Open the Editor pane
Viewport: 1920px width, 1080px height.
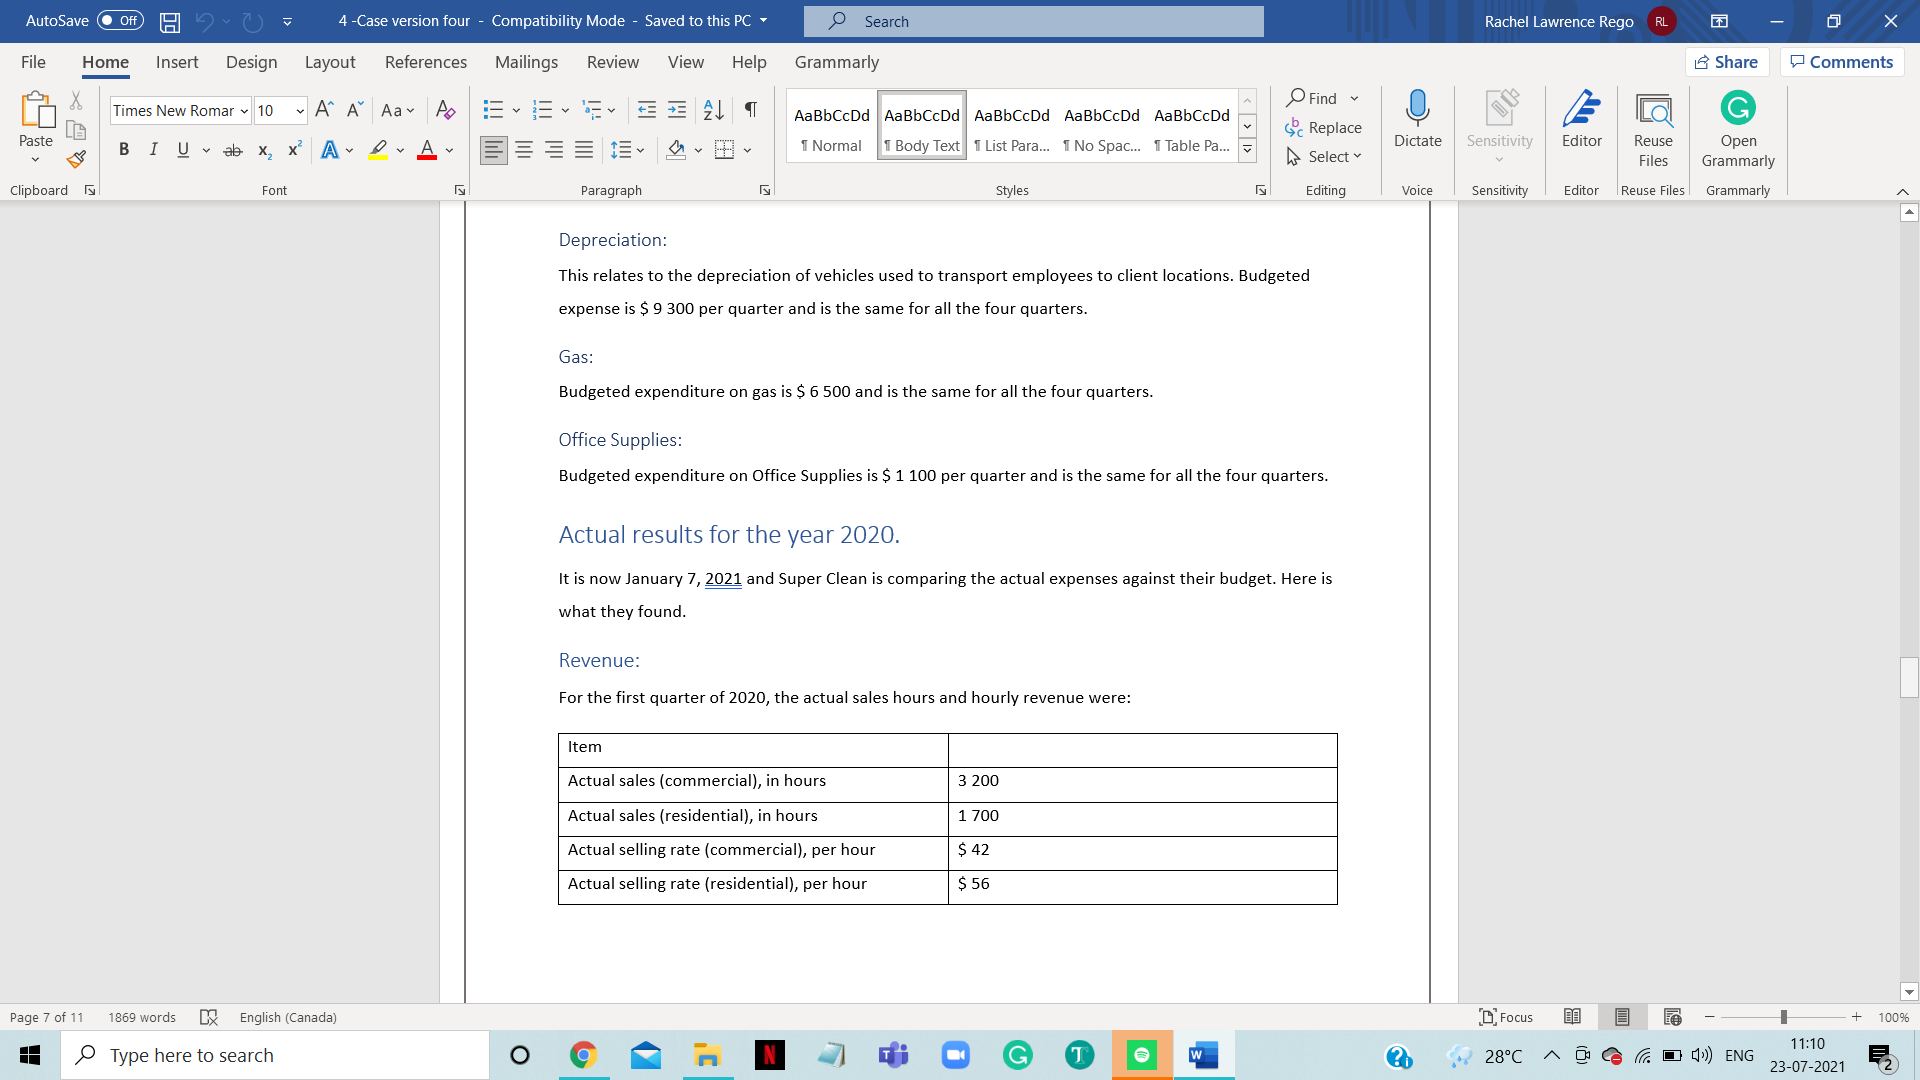[1580, 123]
